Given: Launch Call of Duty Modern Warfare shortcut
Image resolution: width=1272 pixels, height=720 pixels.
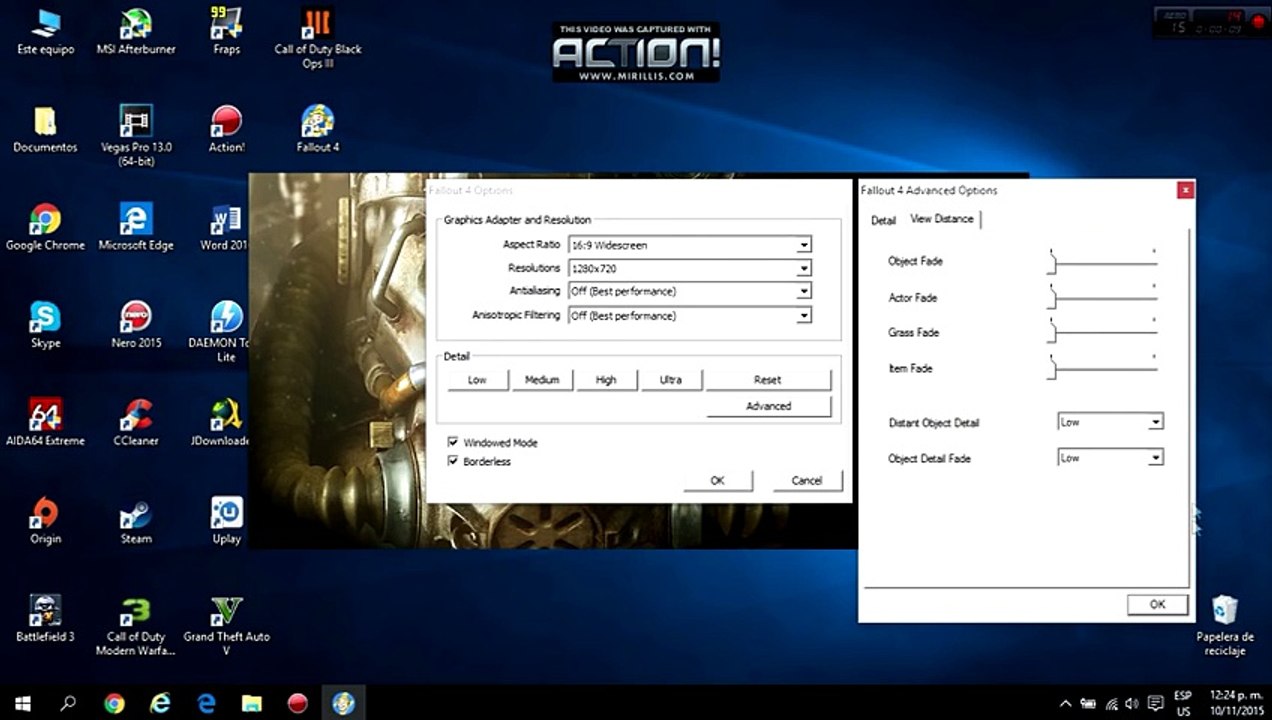Looking at the screenshot, I should pyautogui.click(x=136, y=626).
